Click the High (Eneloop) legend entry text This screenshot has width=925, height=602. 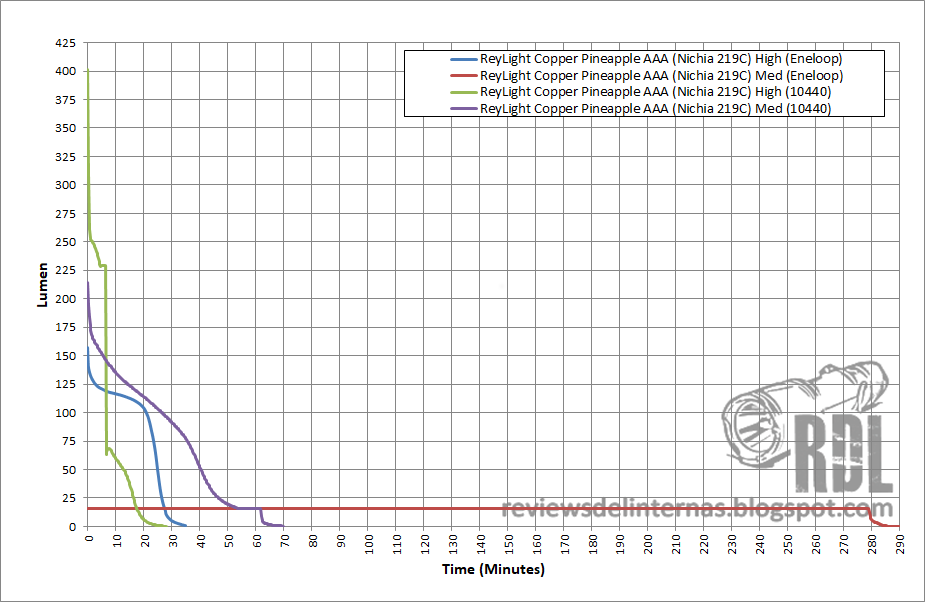pos(661,59)
